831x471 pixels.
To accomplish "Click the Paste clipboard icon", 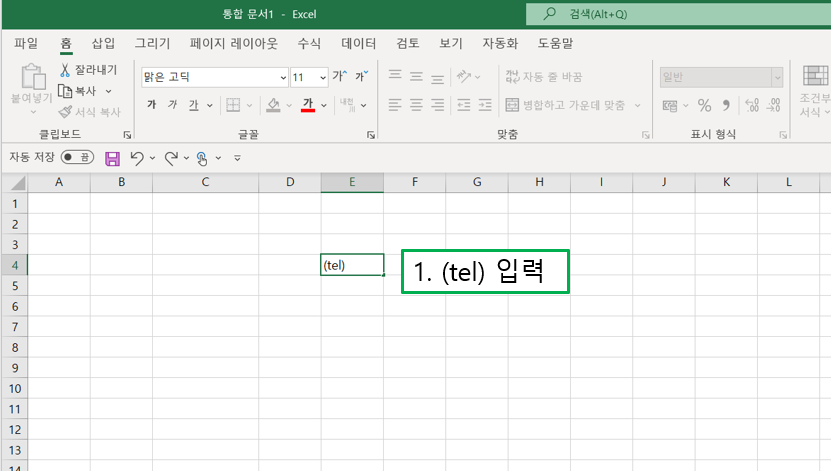I will (x=33, y=77).
